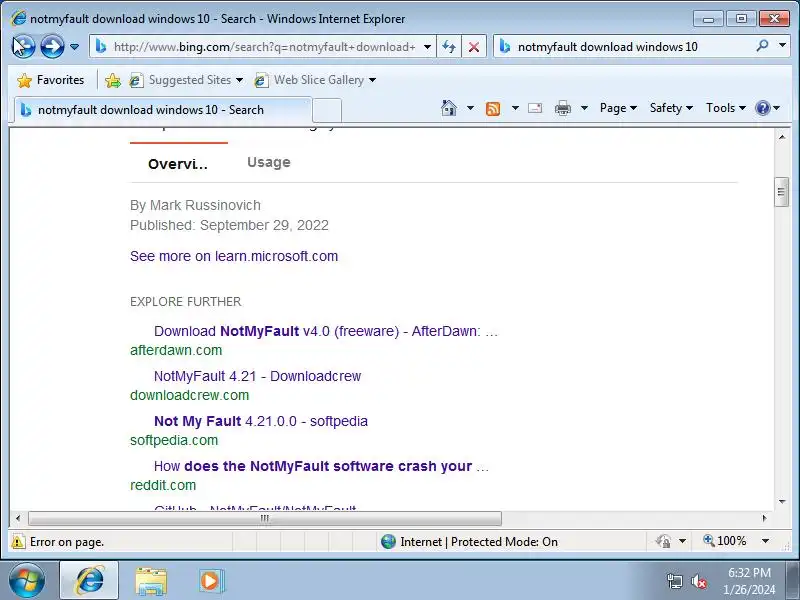Click the RSS feeds icon
This screenshot has width=800, height=600.
[x=493, y=108]
